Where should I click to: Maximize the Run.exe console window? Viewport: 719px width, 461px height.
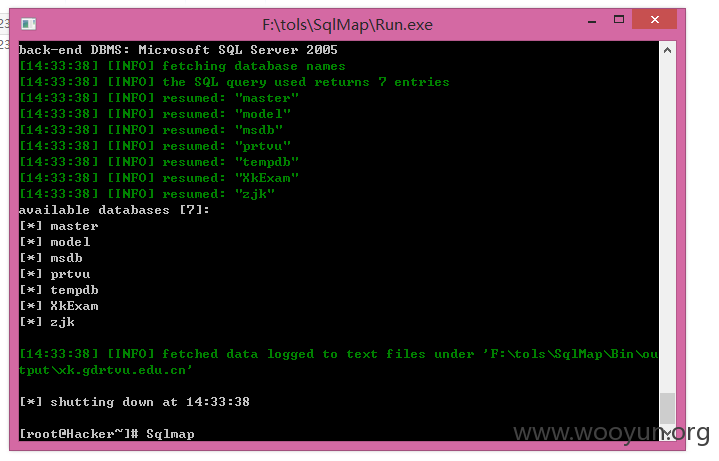point(619,19)
